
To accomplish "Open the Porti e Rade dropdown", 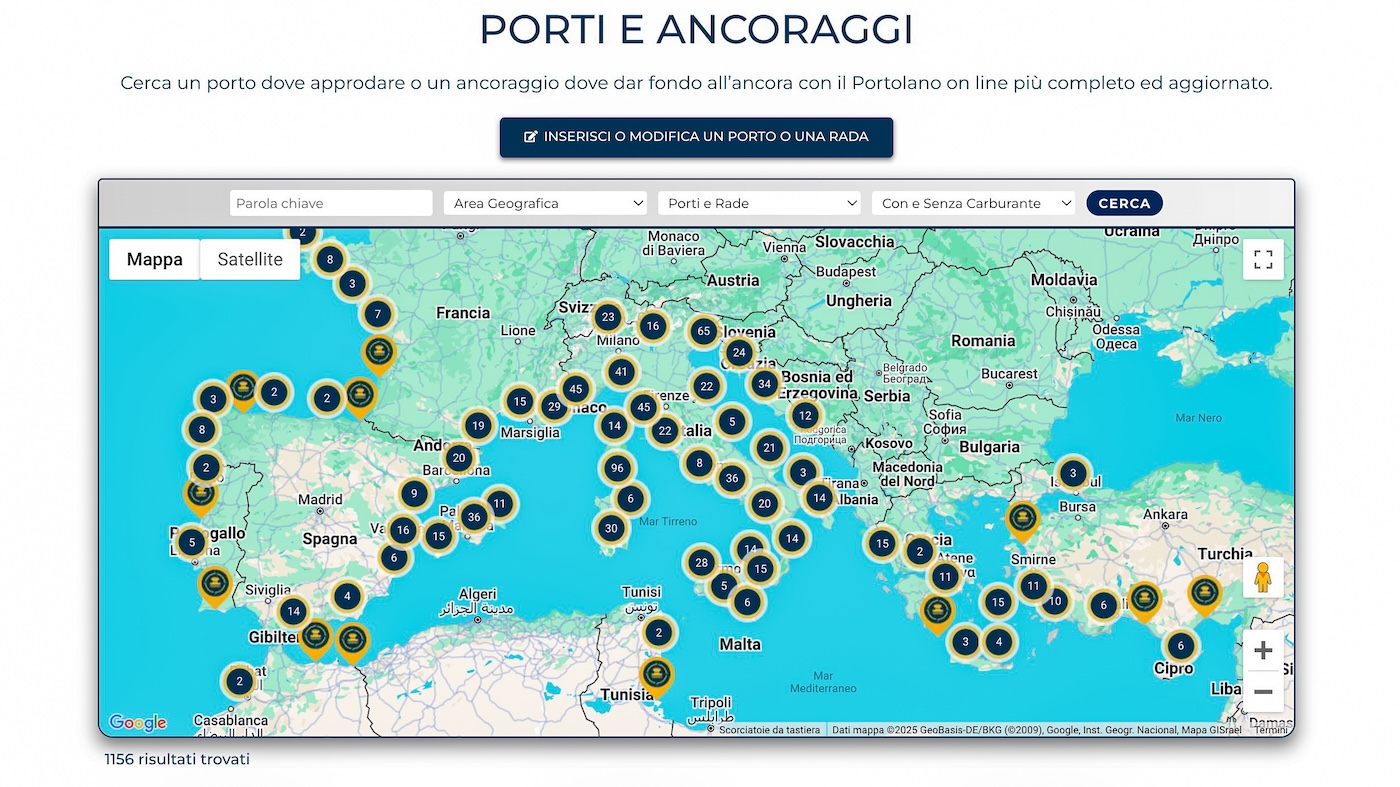I will [759, 202].
